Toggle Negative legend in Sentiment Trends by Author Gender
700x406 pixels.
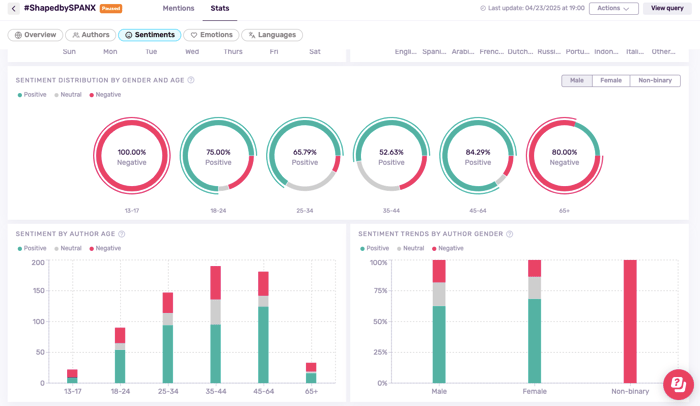[x=446, y=248]
